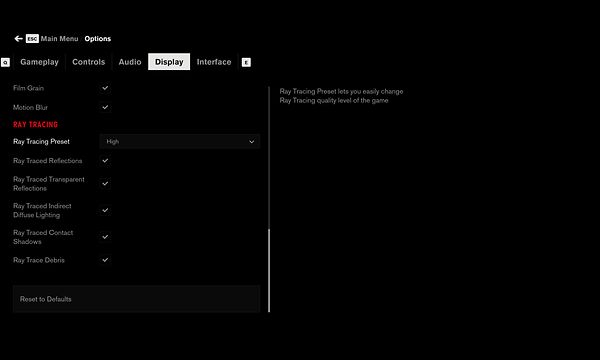Click the Reset to Defaults button
This screenshot has height=360, width=600.
(136, 299)
